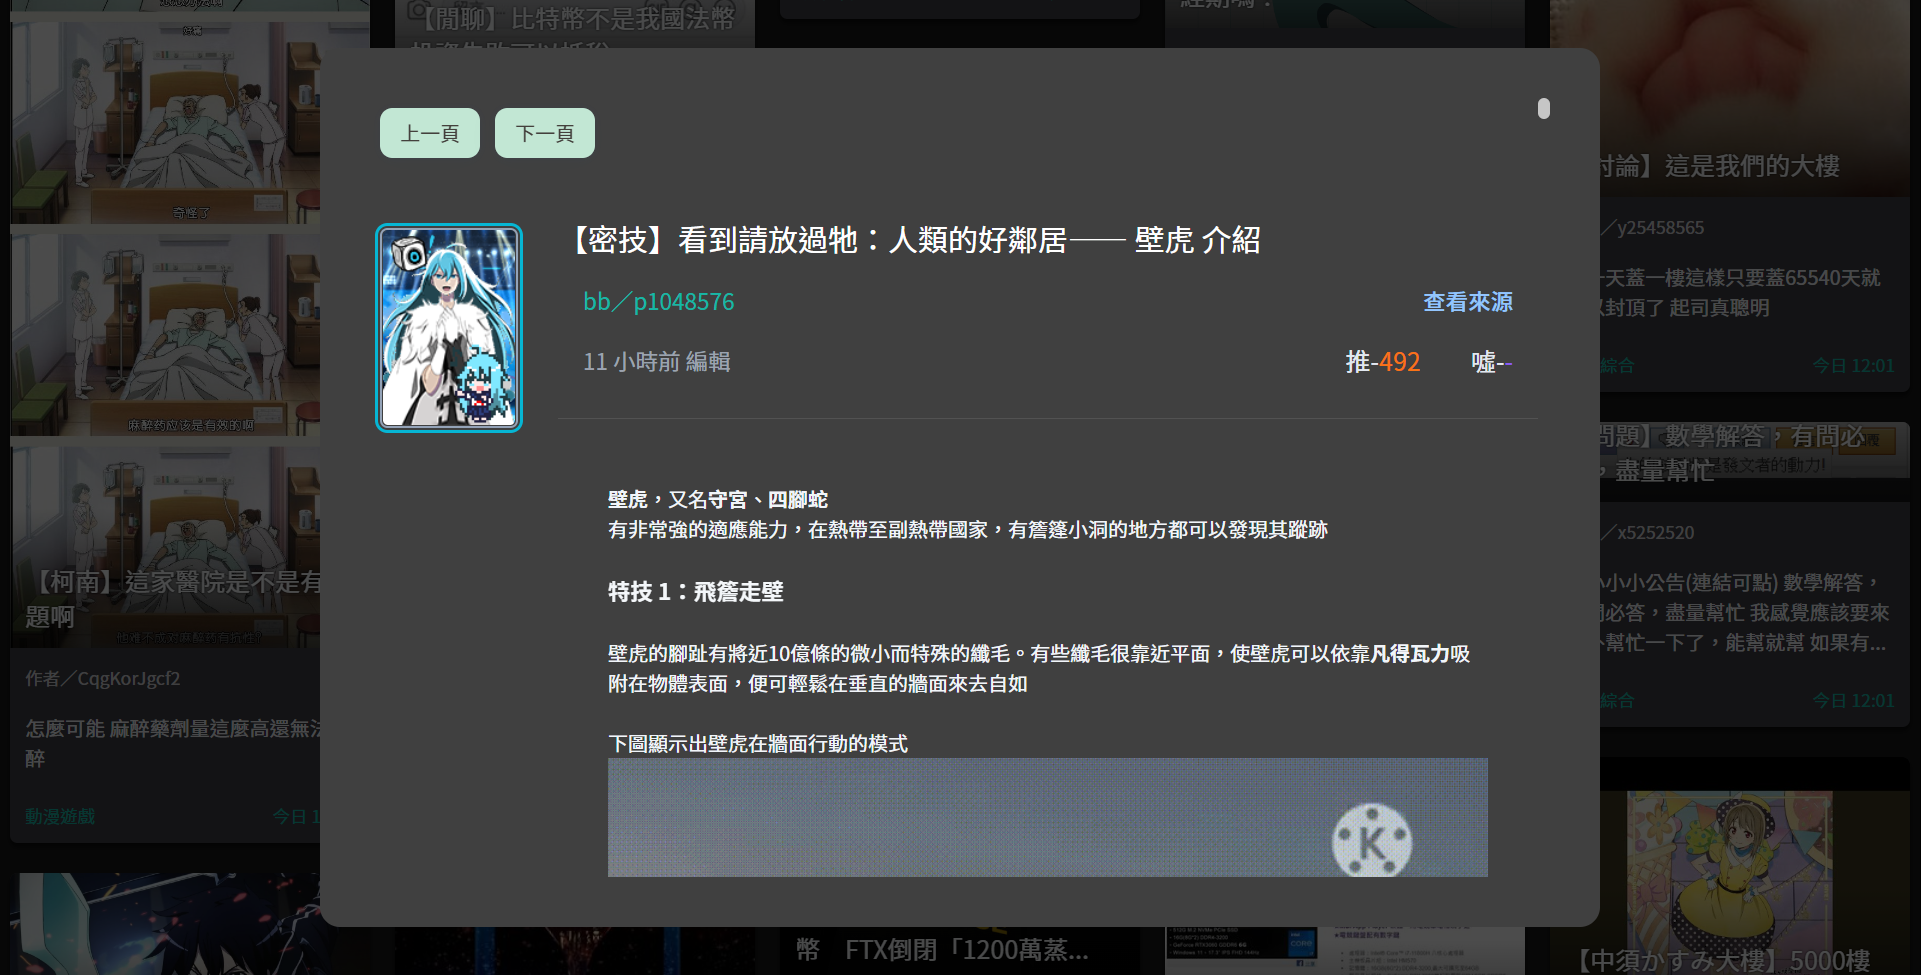Open the 查看來源 view source link

click(1467, 301)
